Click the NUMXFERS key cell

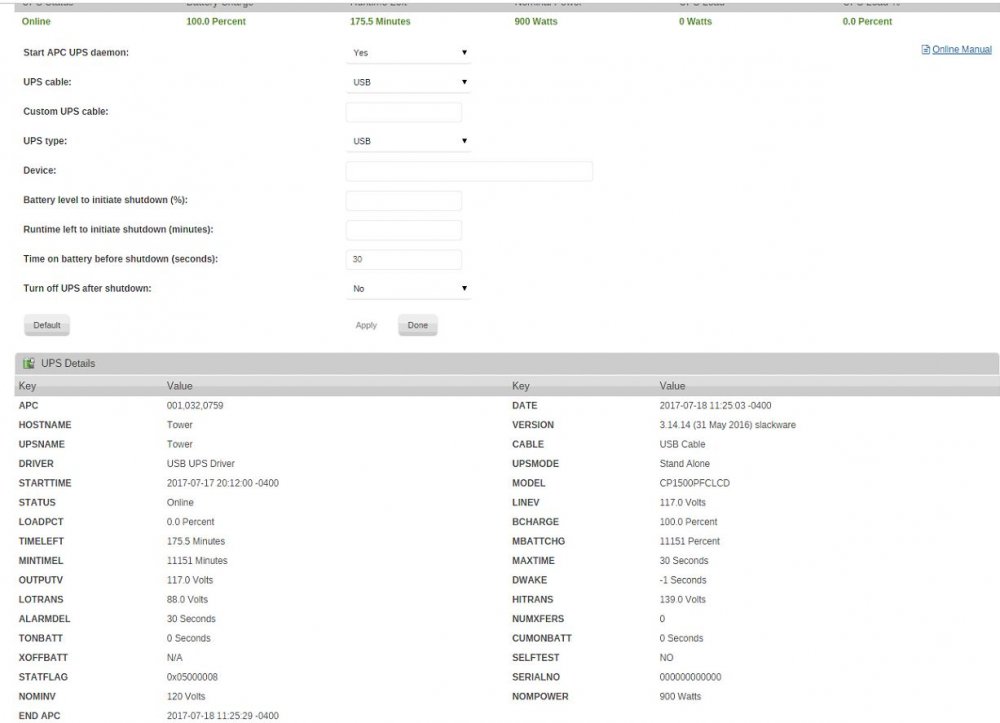pos(538,619)
